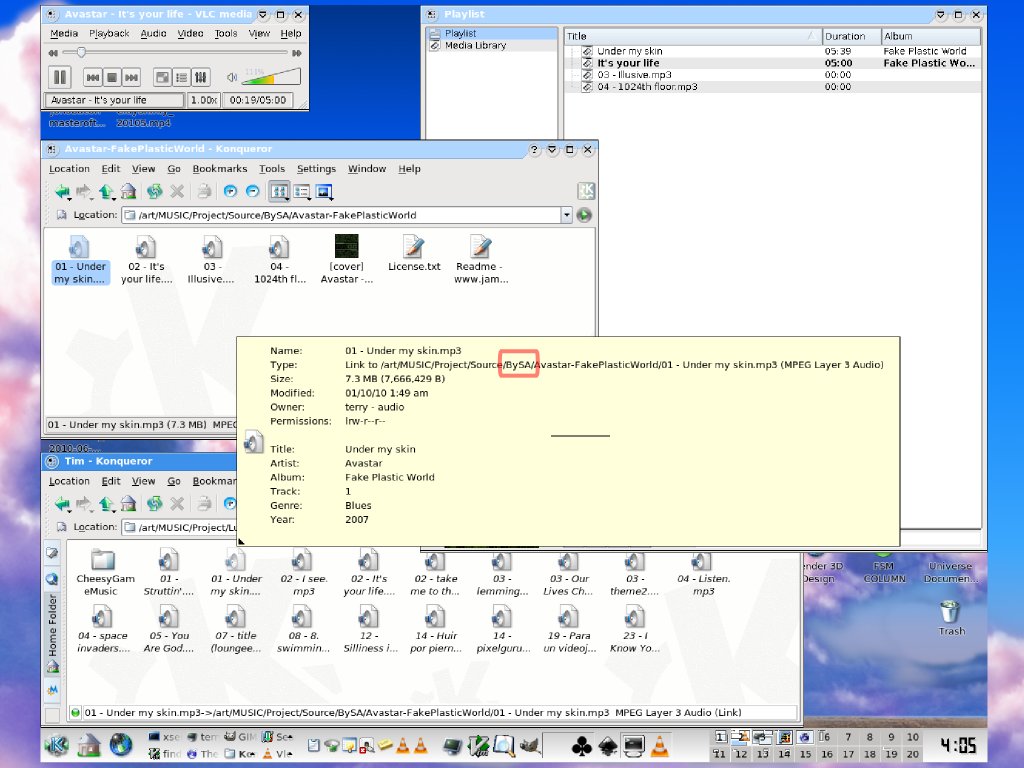Open the VLC Video menu

(191, 33)
